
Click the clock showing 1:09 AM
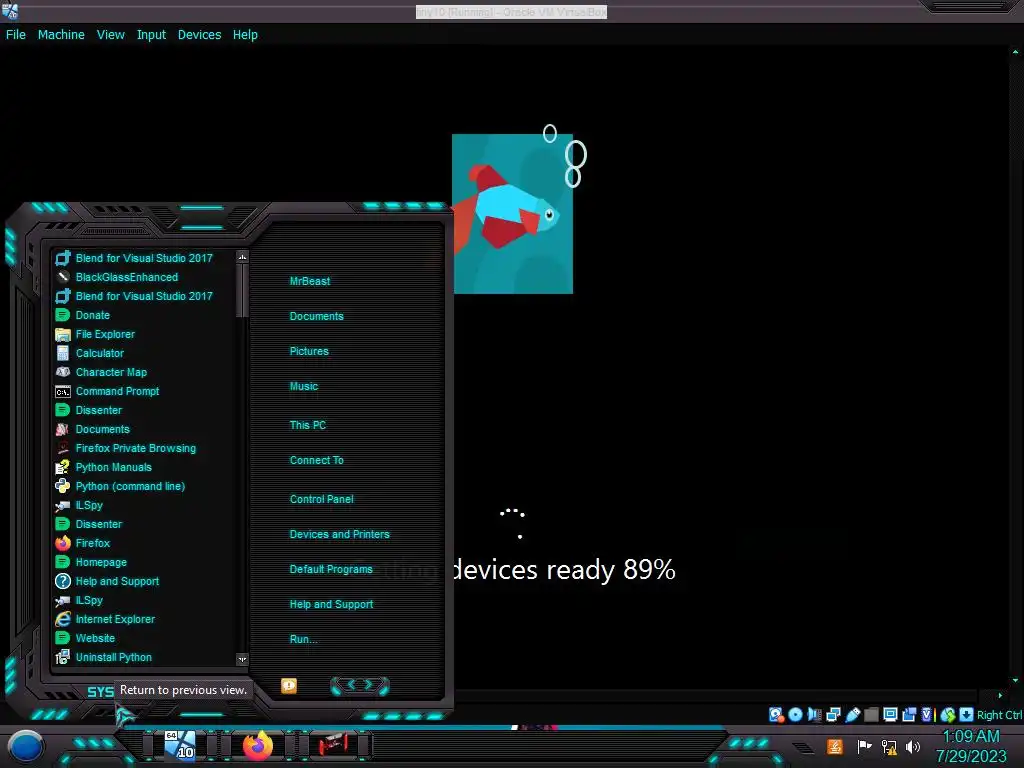[971, 746]
